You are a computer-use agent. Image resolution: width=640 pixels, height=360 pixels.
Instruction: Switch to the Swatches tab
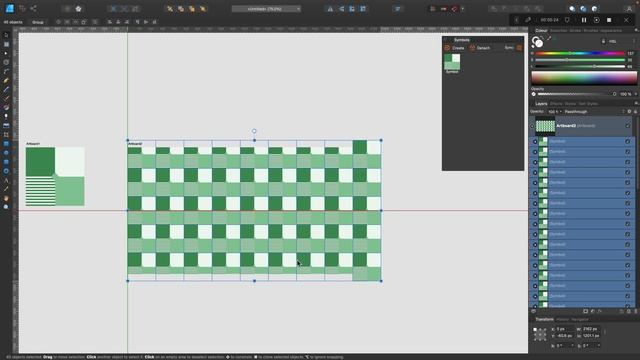tap(559, 31)
